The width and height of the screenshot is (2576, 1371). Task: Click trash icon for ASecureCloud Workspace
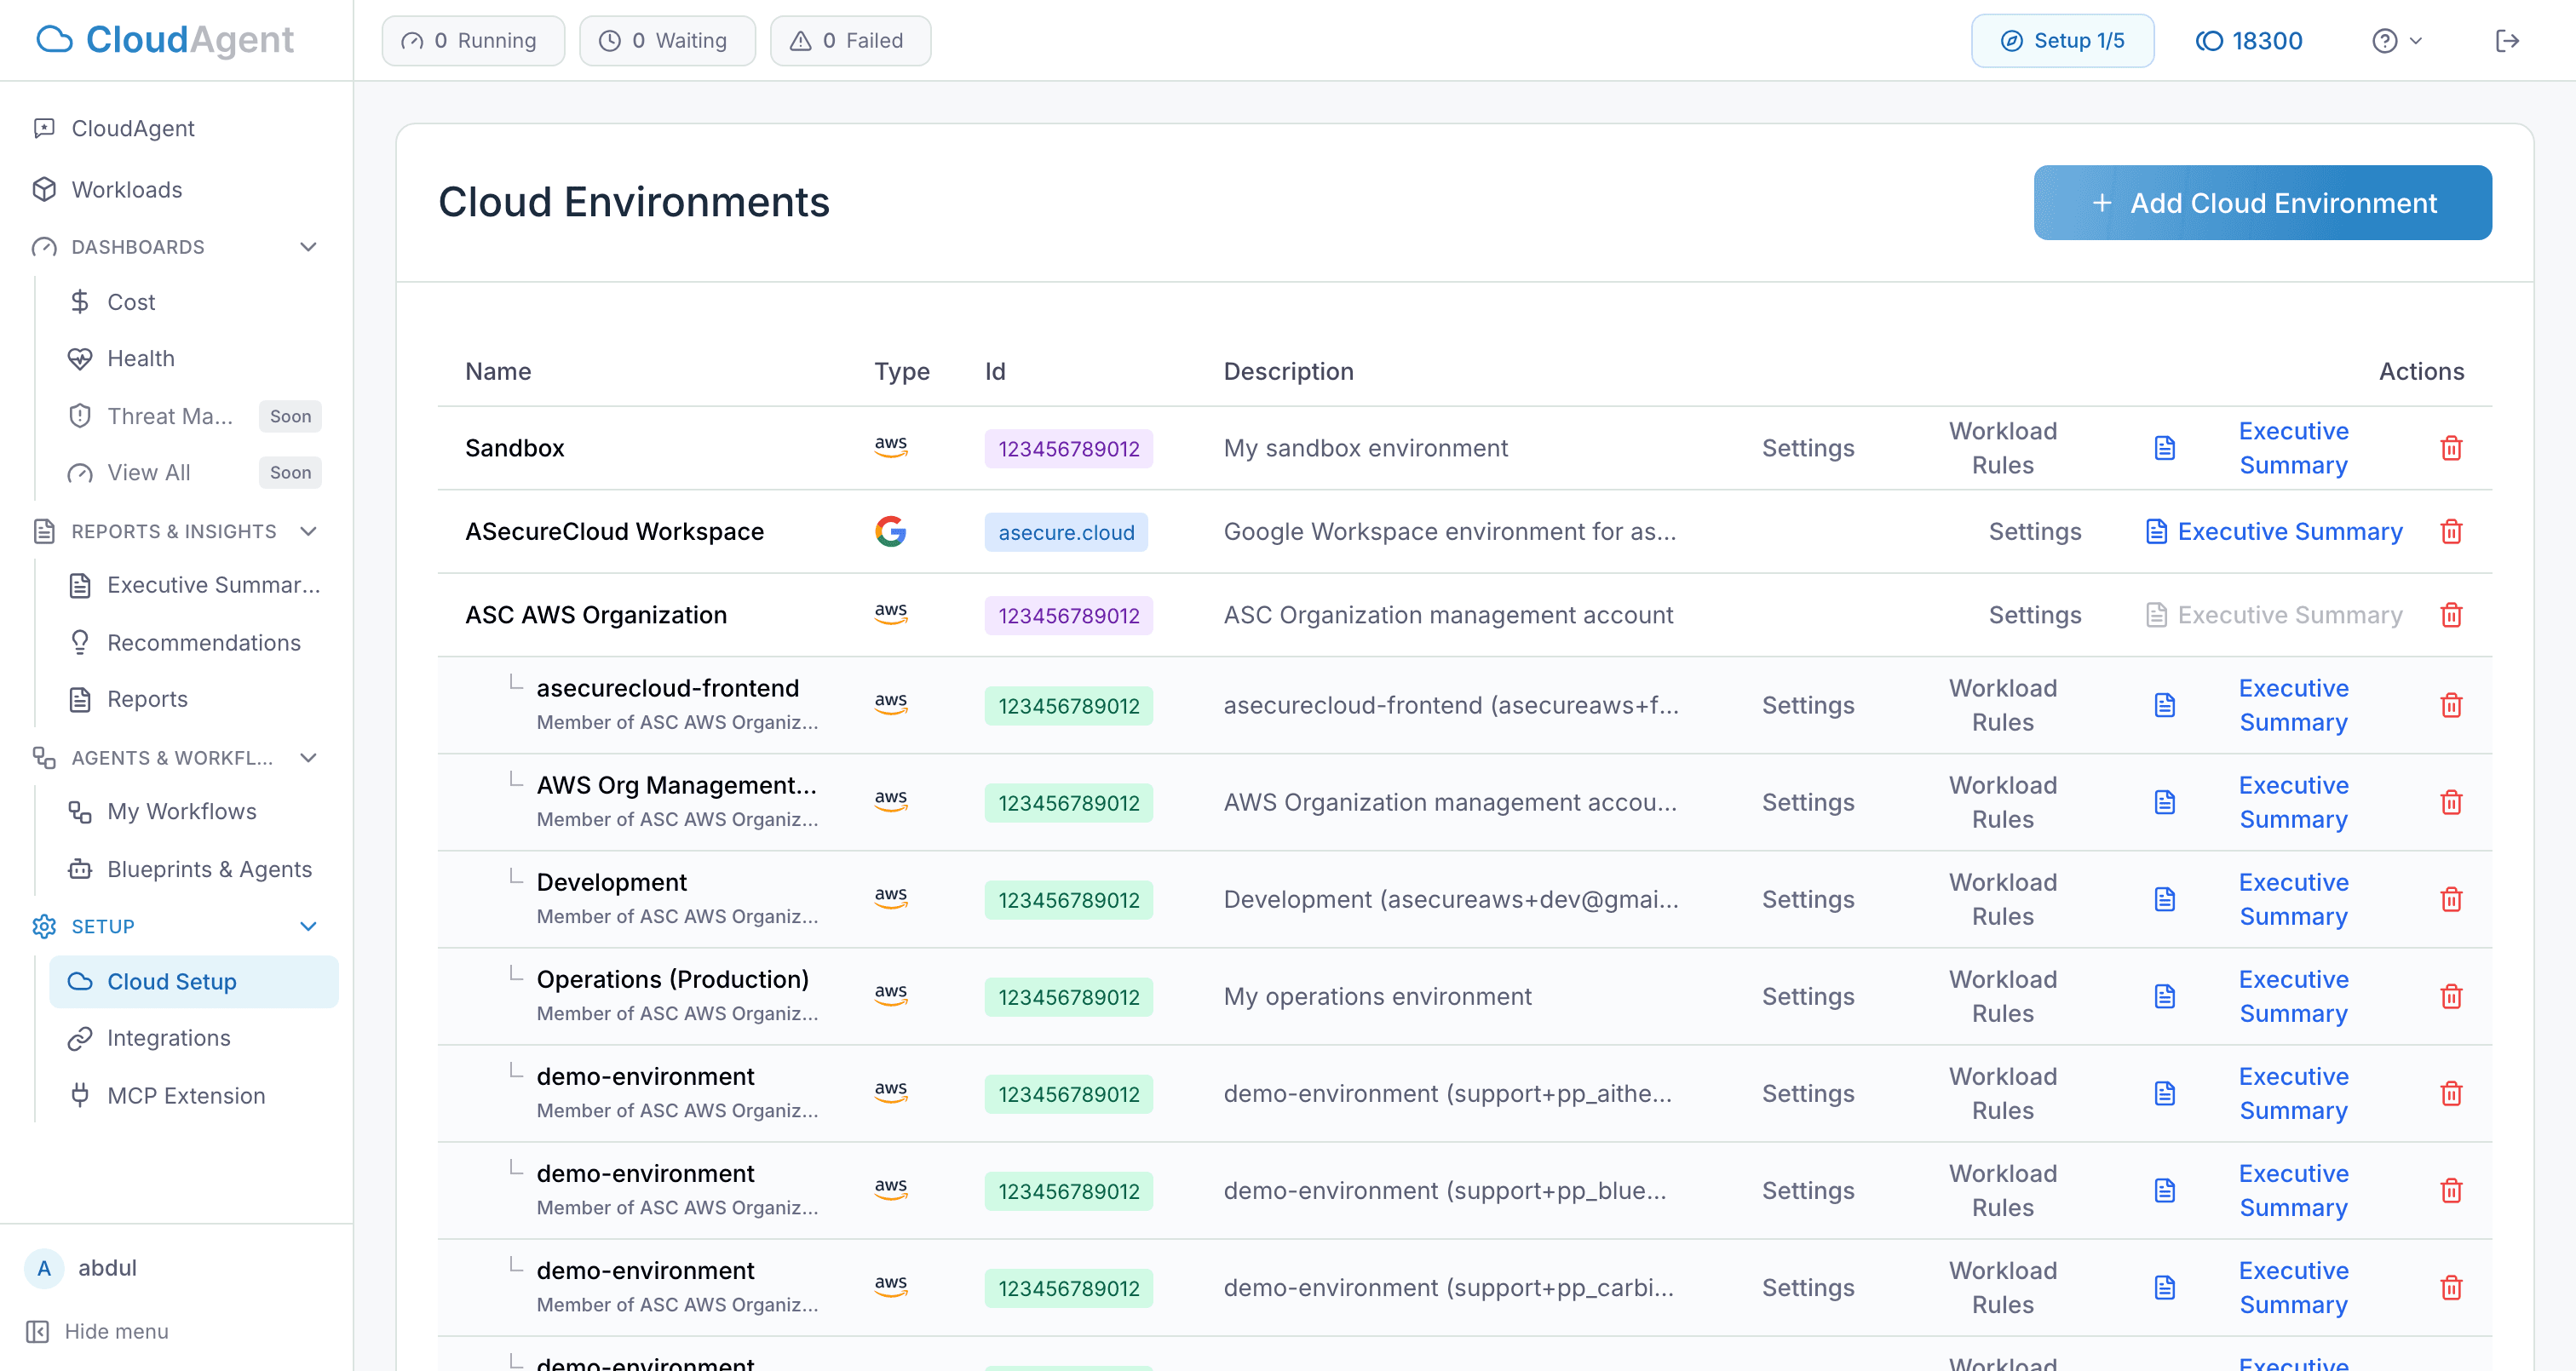click(2451, 532)
